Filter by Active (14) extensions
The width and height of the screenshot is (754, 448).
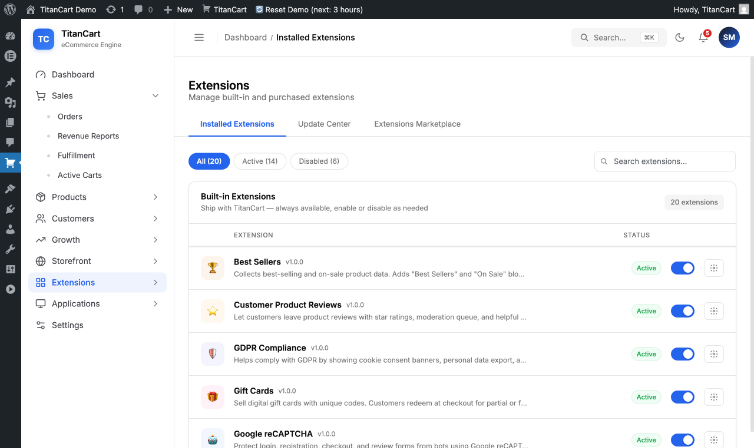pos(260,161)
